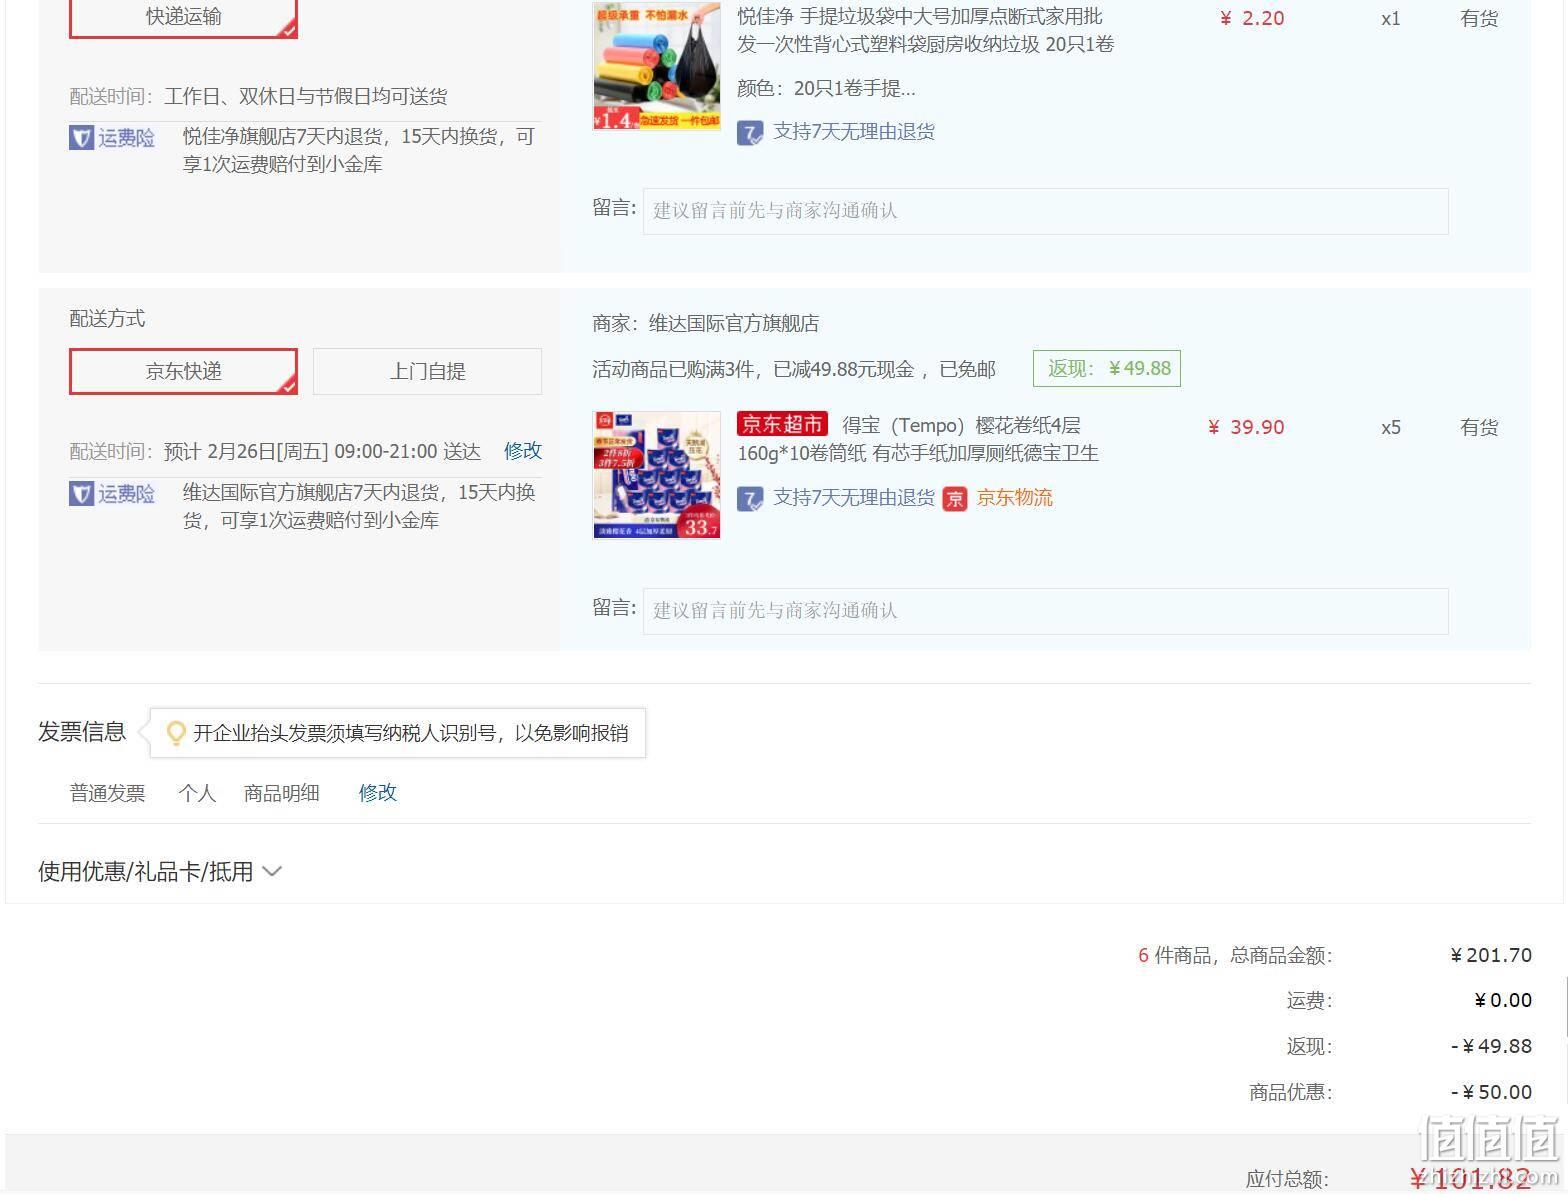1568x1194 pixels.
Task: Click 支持7天无理由退货 under garbage bag item
Action: (x=854, y=132)
